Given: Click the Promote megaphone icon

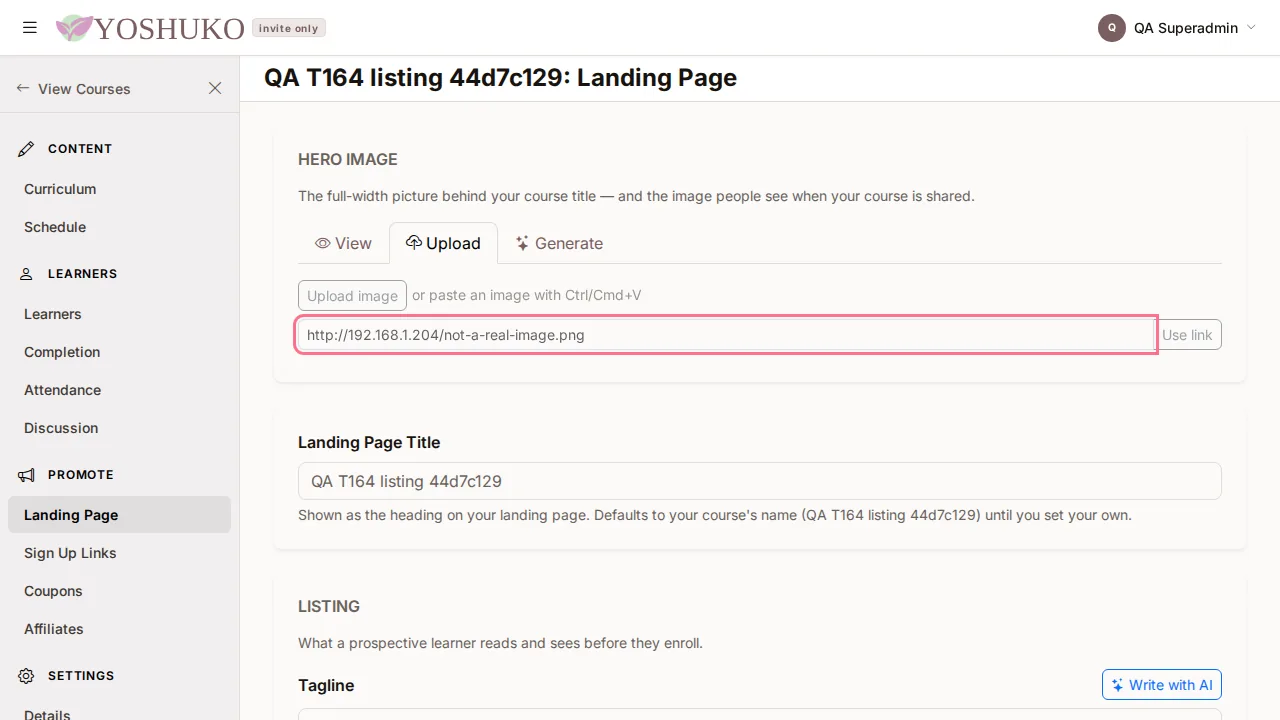Looking at the screenshot, I should pyautogui.click(x=27, y=475).
